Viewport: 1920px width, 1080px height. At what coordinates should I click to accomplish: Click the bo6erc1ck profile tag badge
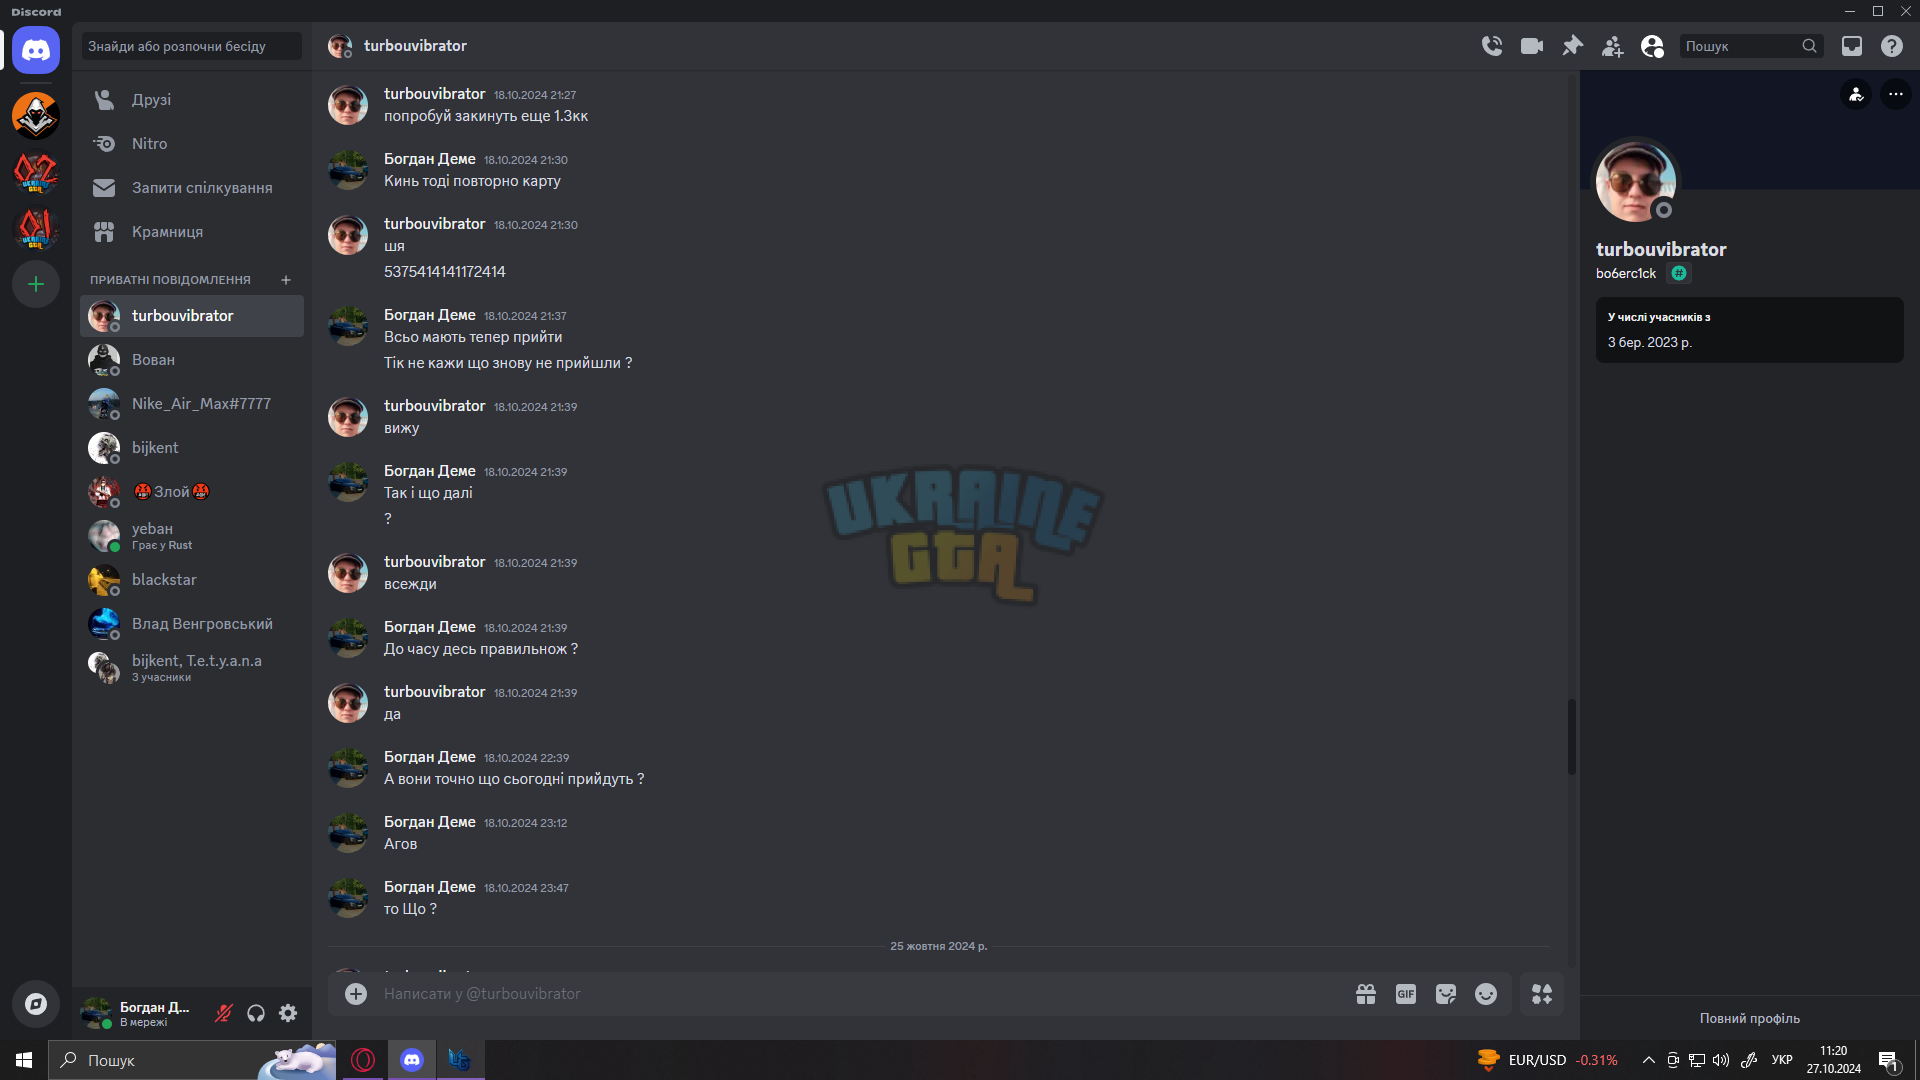pyautogui.click(x=1679, y=273)
